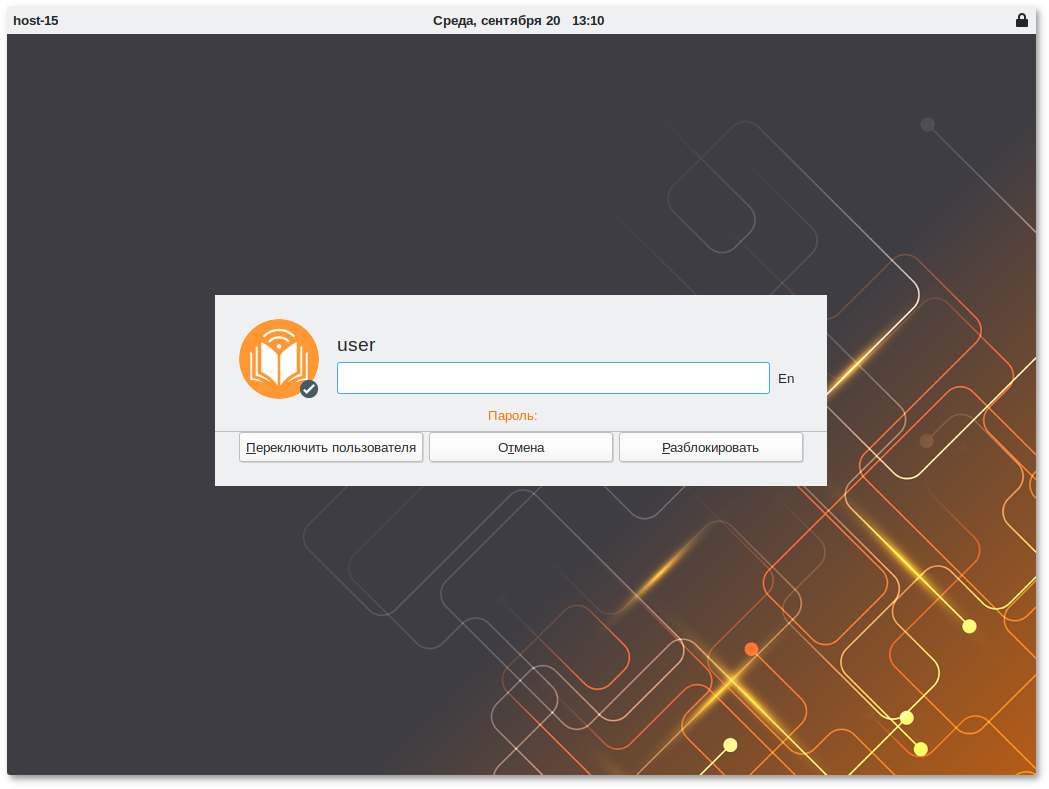Click empty panel space between hostname and date
The height and width of the screenshot is (789, 1049).
click(240, 20)
